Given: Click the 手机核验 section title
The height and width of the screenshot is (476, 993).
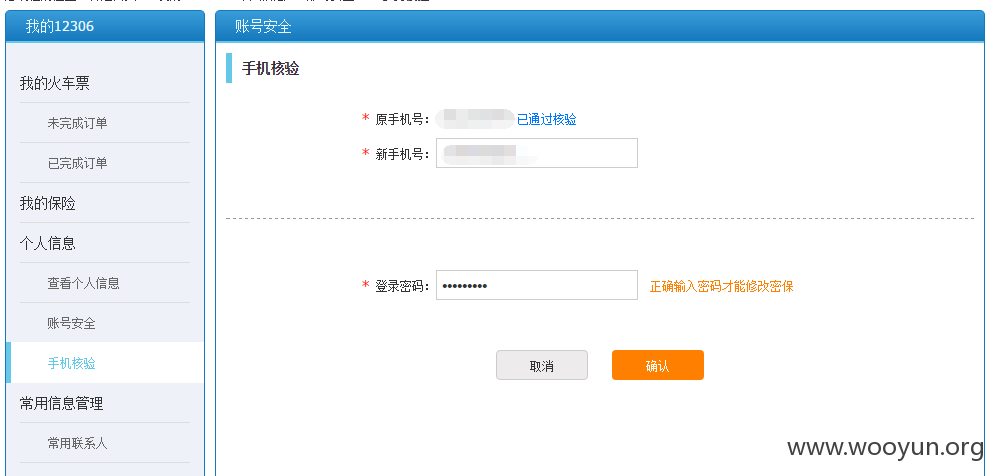Looking at the screenshot, I should (270, 68).
